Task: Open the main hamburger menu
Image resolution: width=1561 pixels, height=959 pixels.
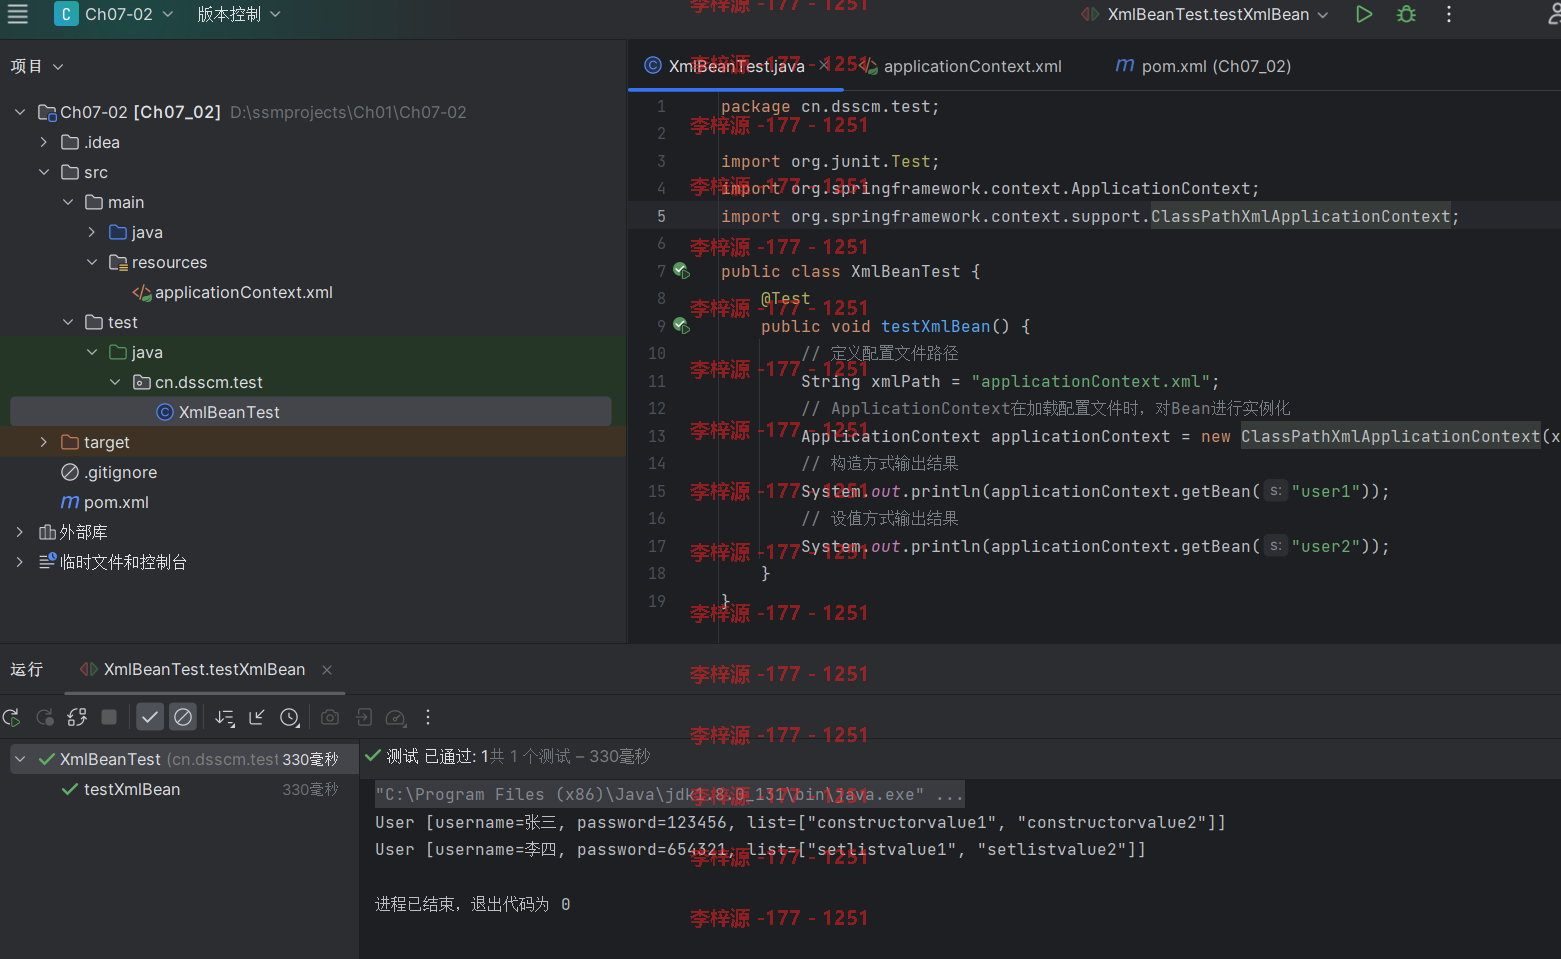Action: (x=18, y=14)
